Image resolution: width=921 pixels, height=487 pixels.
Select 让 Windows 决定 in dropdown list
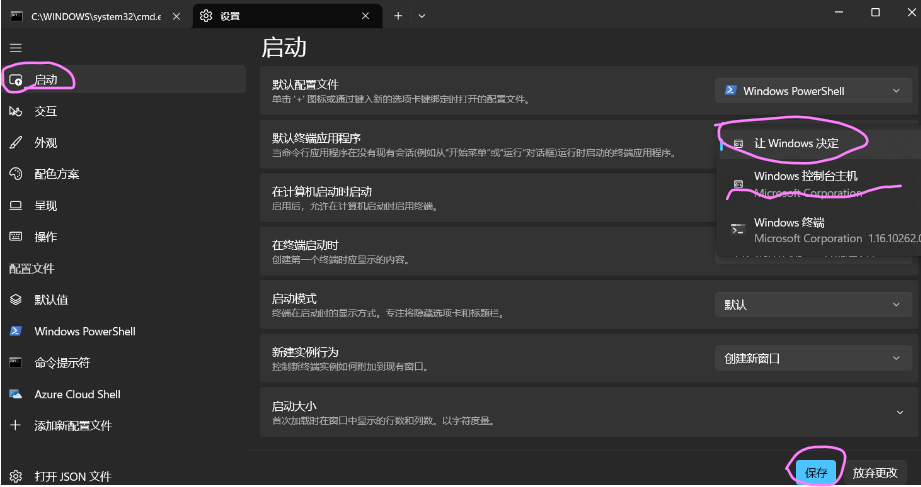pos(819,143)
